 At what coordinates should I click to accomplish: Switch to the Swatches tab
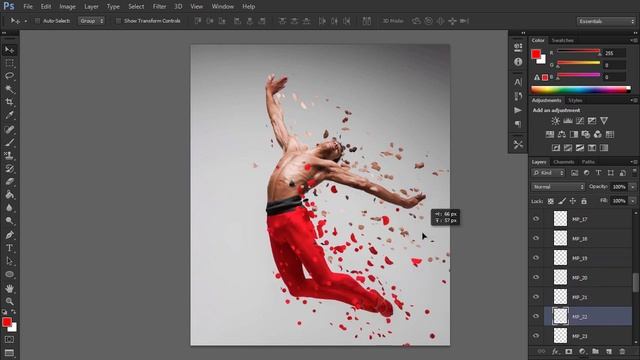click(562, 40)
